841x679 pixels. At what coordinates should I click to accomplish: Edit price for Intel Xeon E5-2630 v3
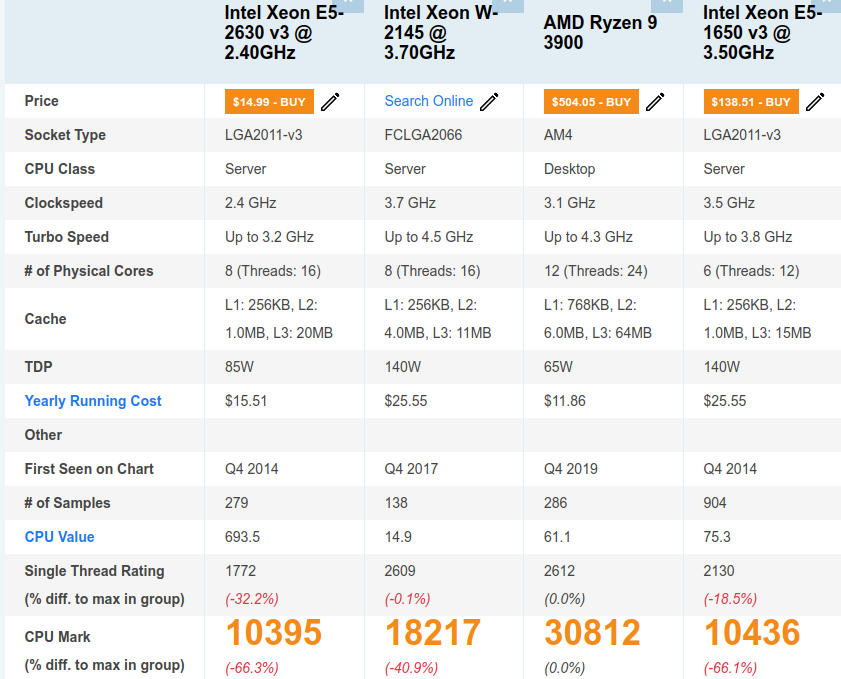click(x=330, y=102)
